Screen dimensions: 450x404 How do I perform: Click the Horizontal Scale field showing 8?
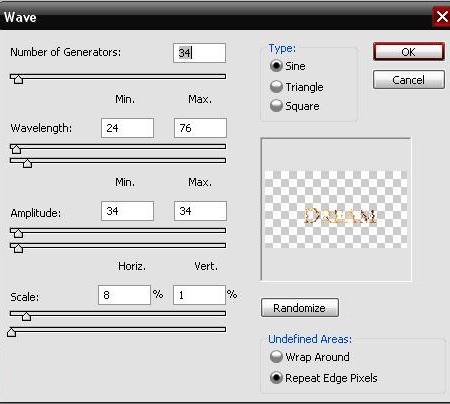pyautogui.click(x=124, y=295)
